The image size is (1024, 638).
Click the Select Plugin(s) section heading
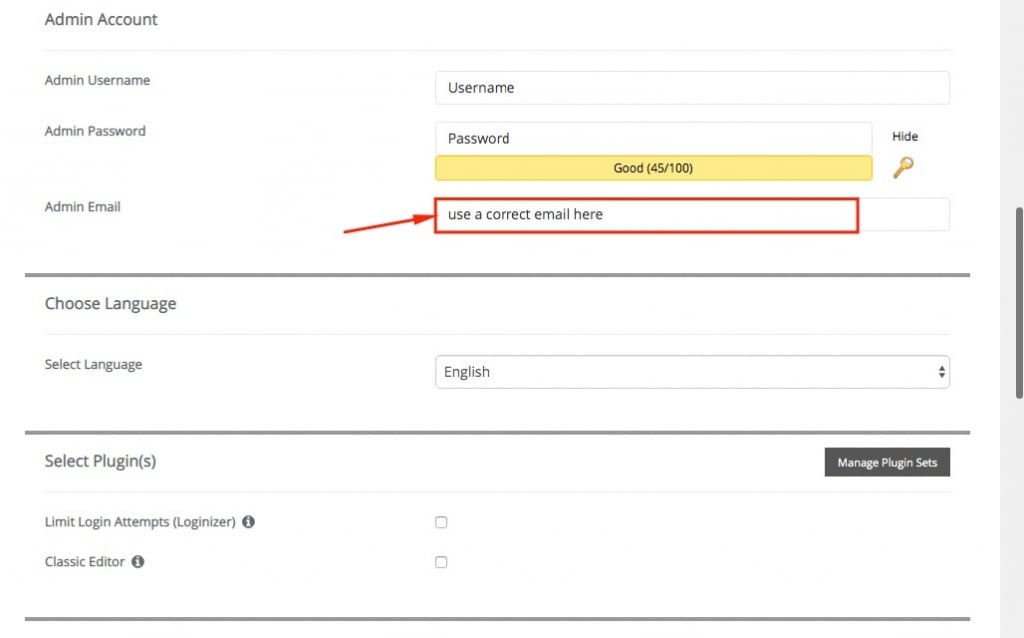pos(100,461)
